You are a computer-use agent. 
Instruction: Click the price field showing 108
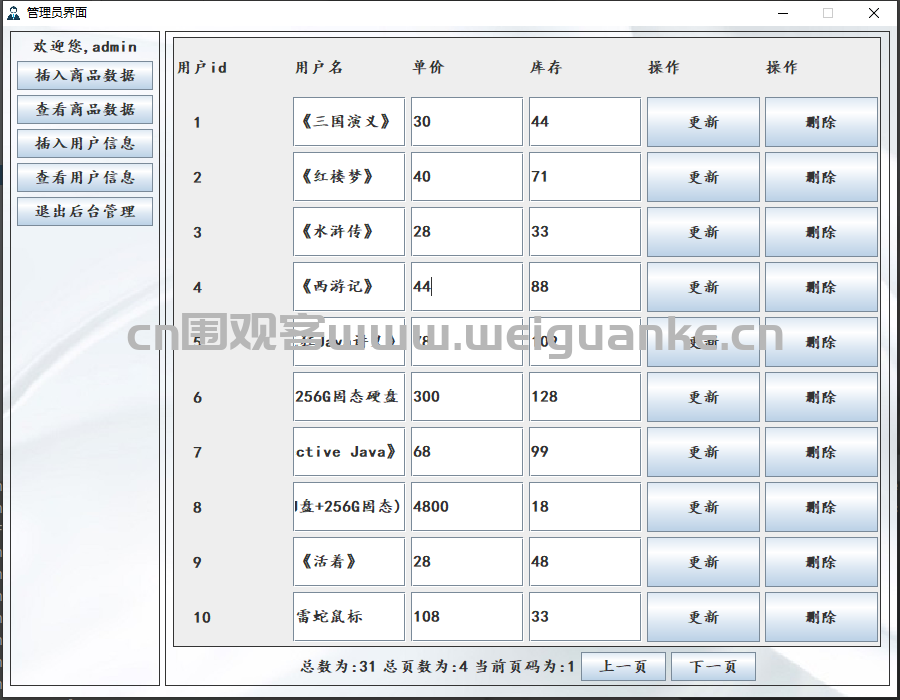467,617
